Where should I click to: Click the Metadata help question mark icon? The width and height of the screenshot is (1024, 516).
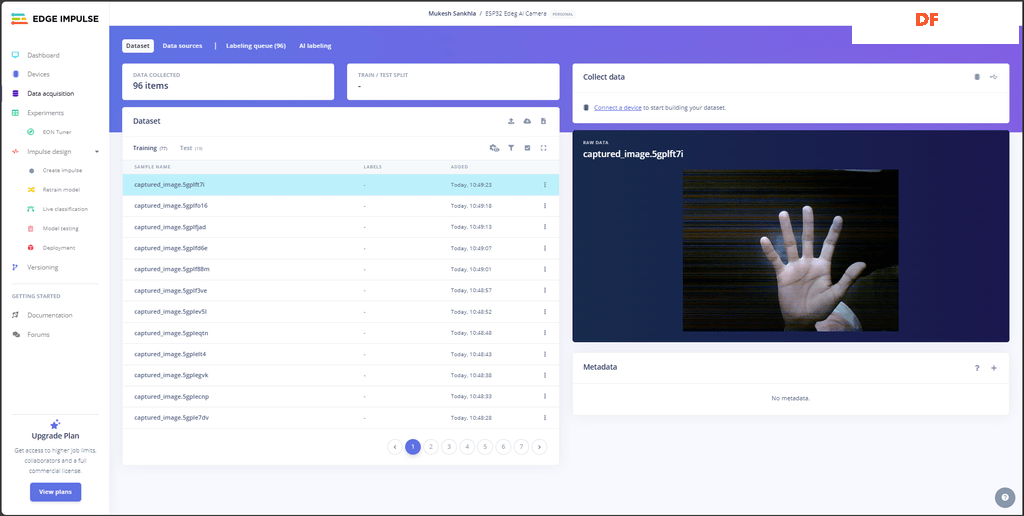click(977, 368)
